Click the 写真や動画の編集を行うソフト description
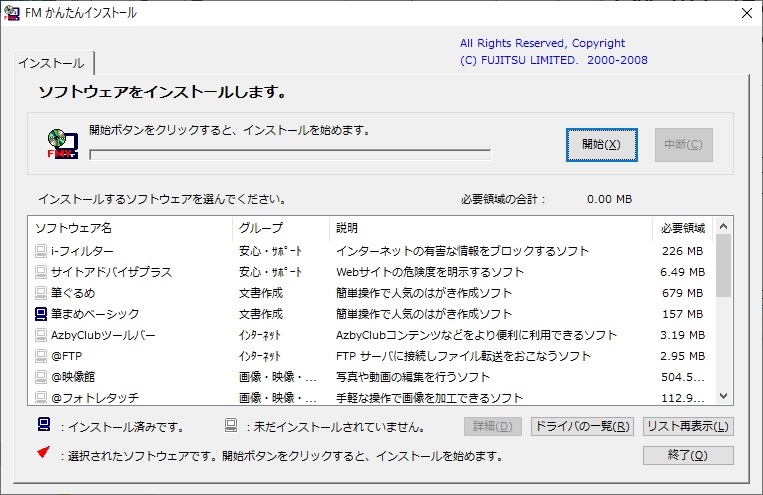This screenshot has width=763, height=495. (x=413, y=377)
